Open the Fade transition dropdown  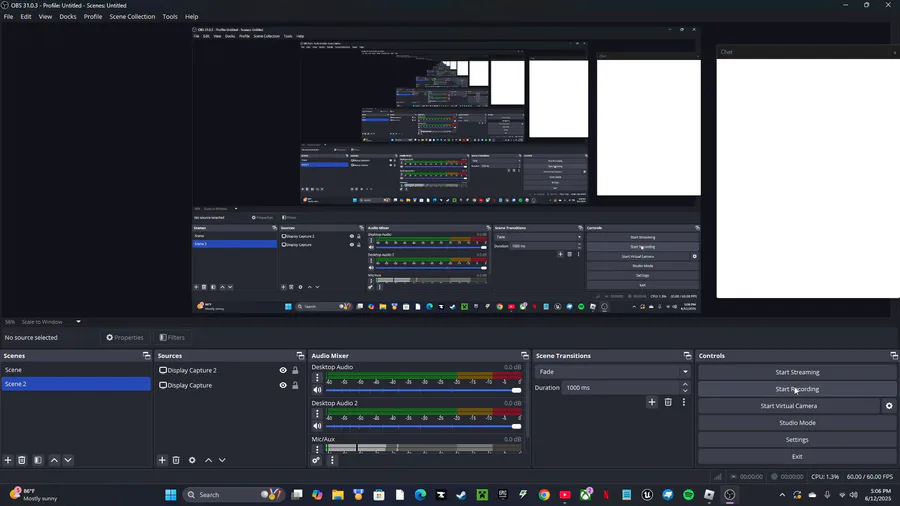(x=612, y=372)
